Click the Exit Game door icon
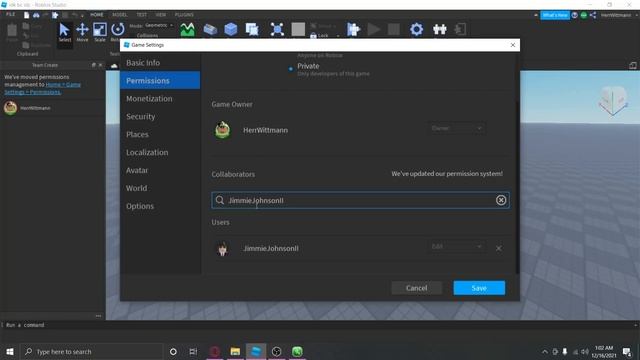 [460, 29]
